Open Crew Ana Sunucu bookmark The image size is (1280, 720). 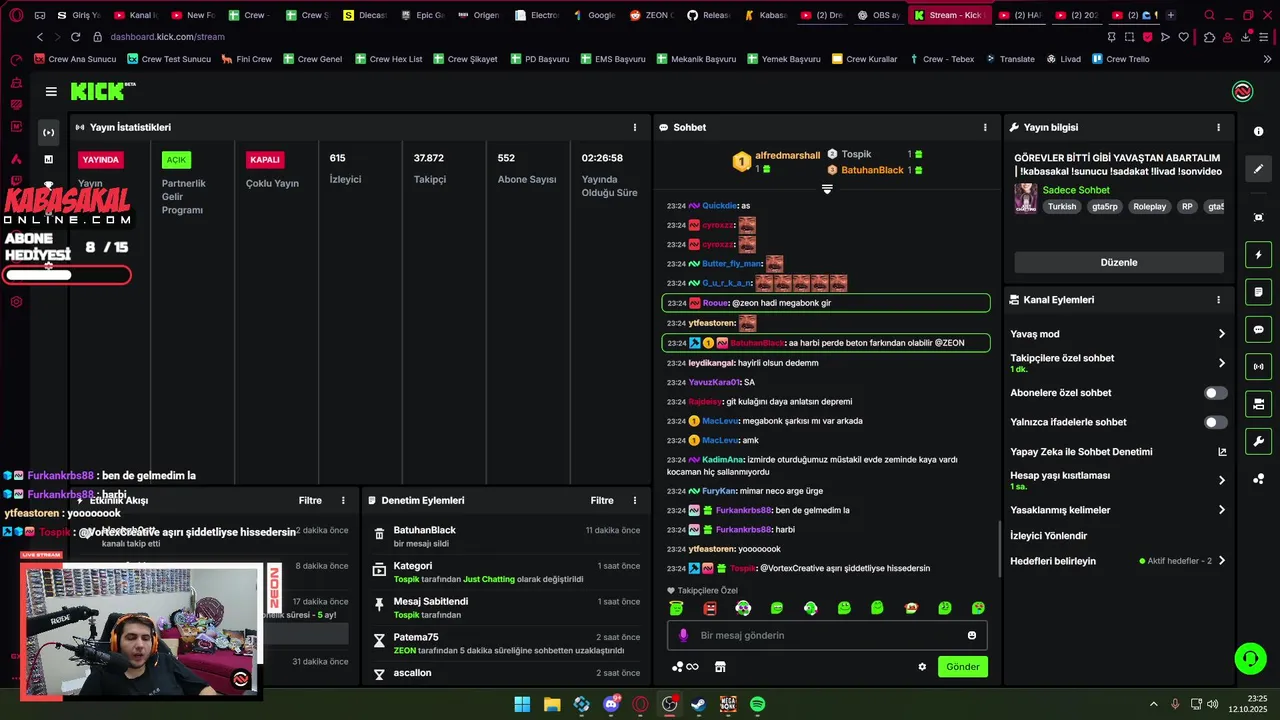pos(75,59)
